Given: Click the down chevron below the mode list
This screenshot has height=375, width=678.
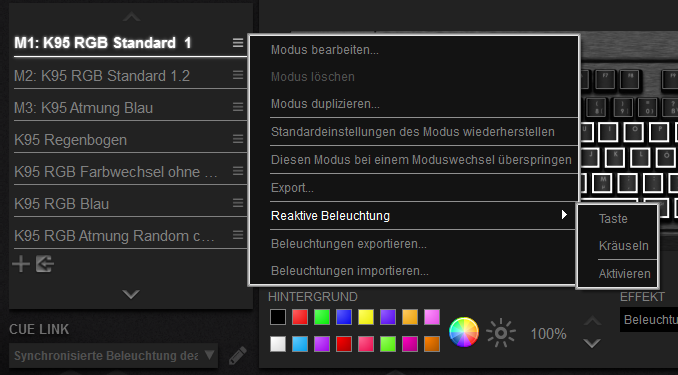Looking at the screenshot, I should [131, 295].
